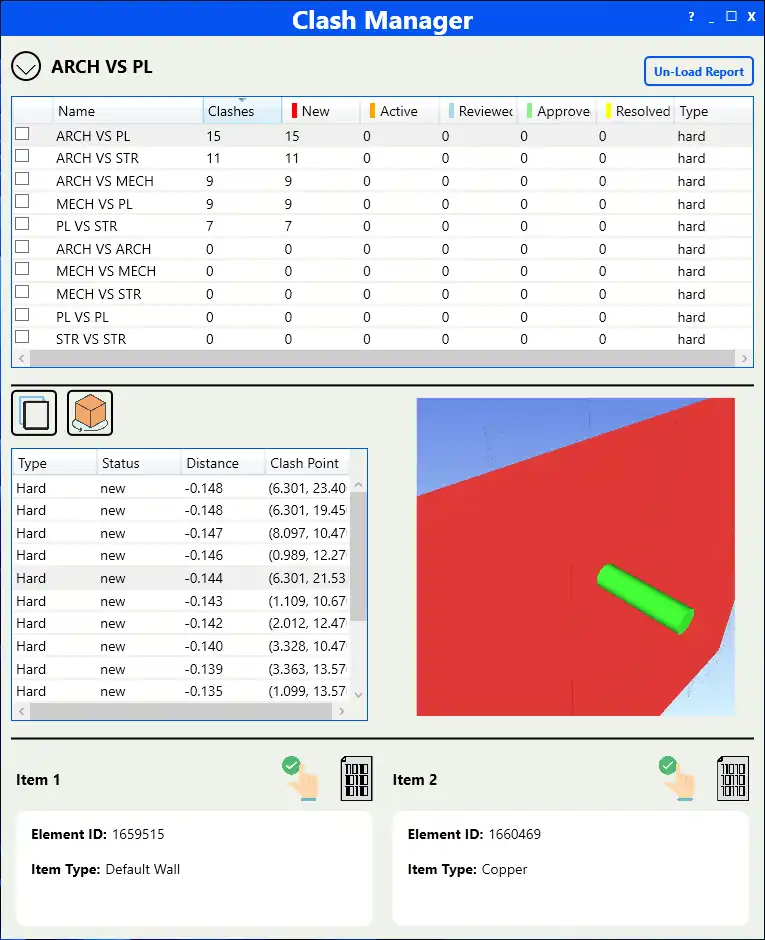The image size is (765, 940).
Task: Click the 3D clash preview image
Action: click(x=575, y=556)
